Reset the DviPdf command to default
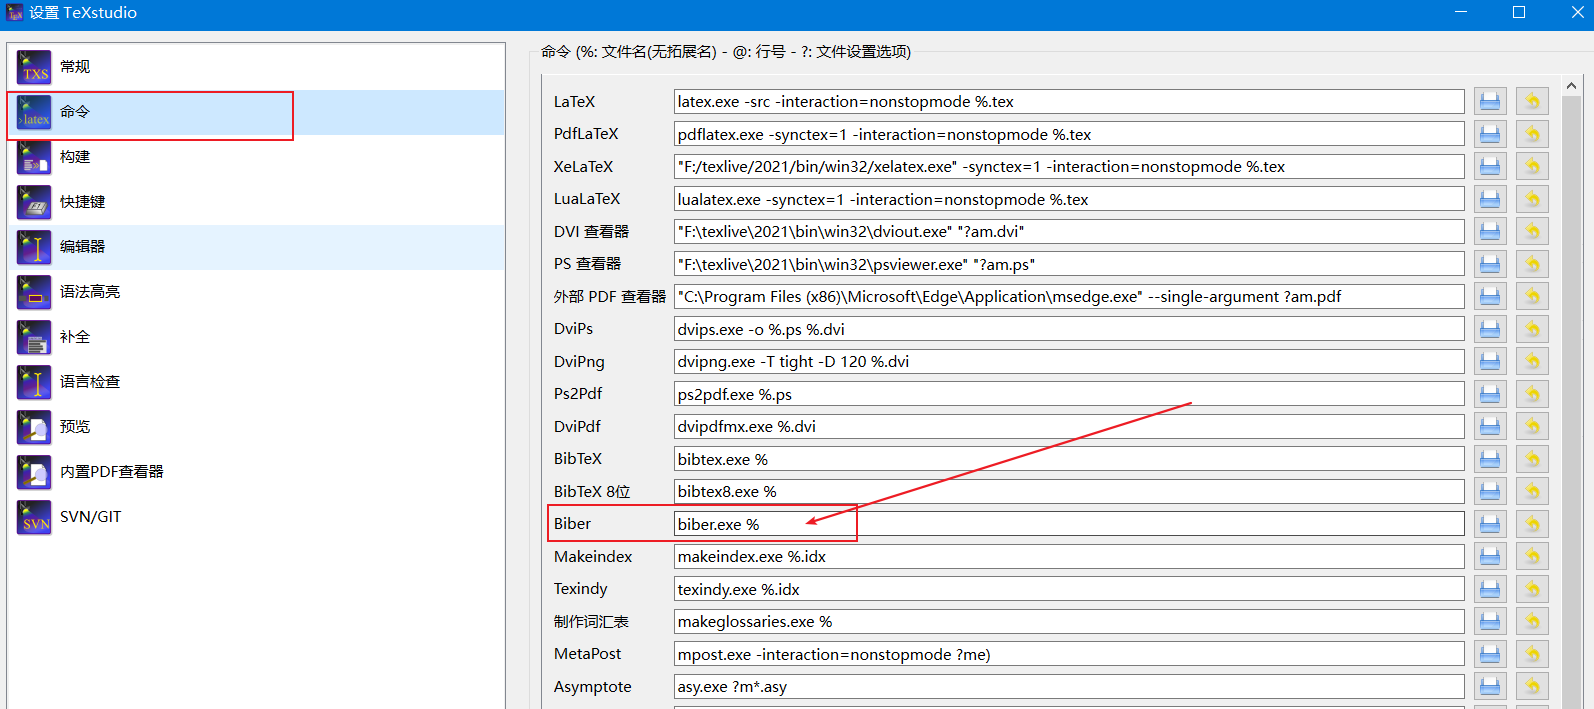The width and height of the screenshot is (1594, 709). [1532, 426]
